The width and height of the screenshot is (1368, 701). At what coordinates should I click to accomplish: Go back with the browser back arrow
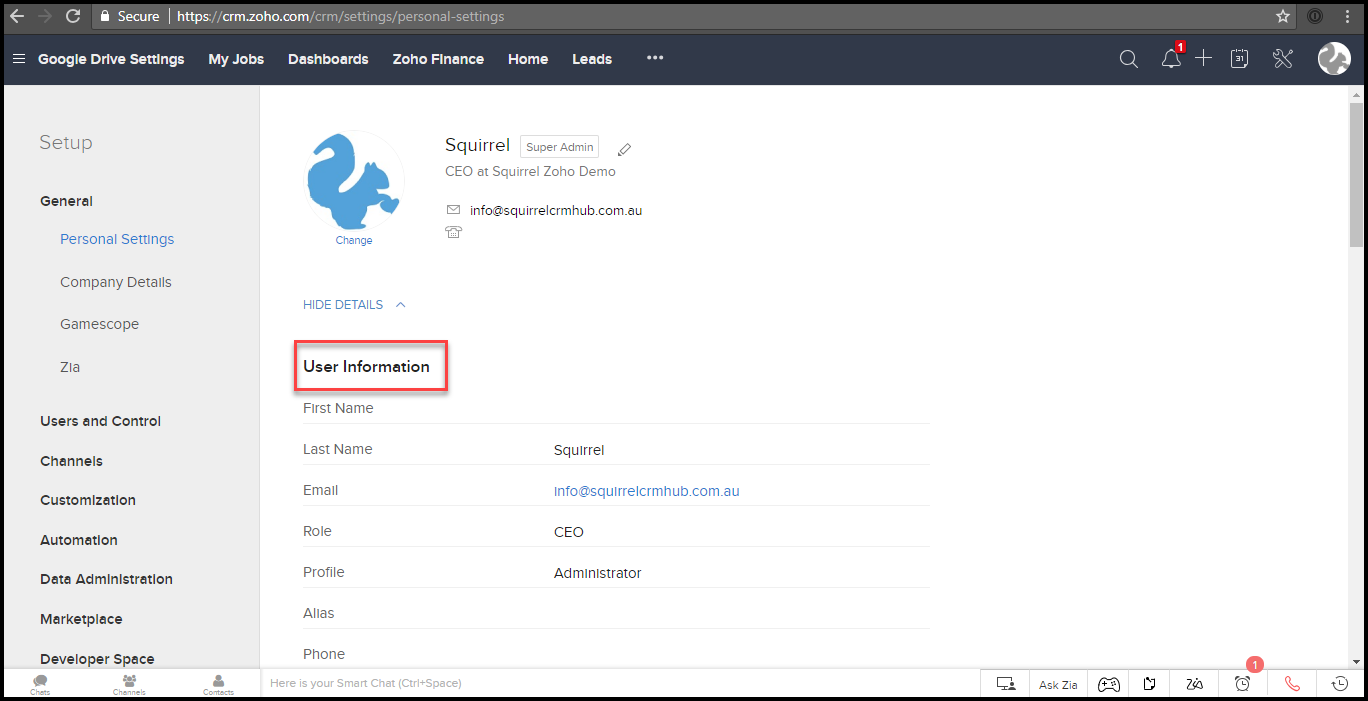click(x=17, y=16)
